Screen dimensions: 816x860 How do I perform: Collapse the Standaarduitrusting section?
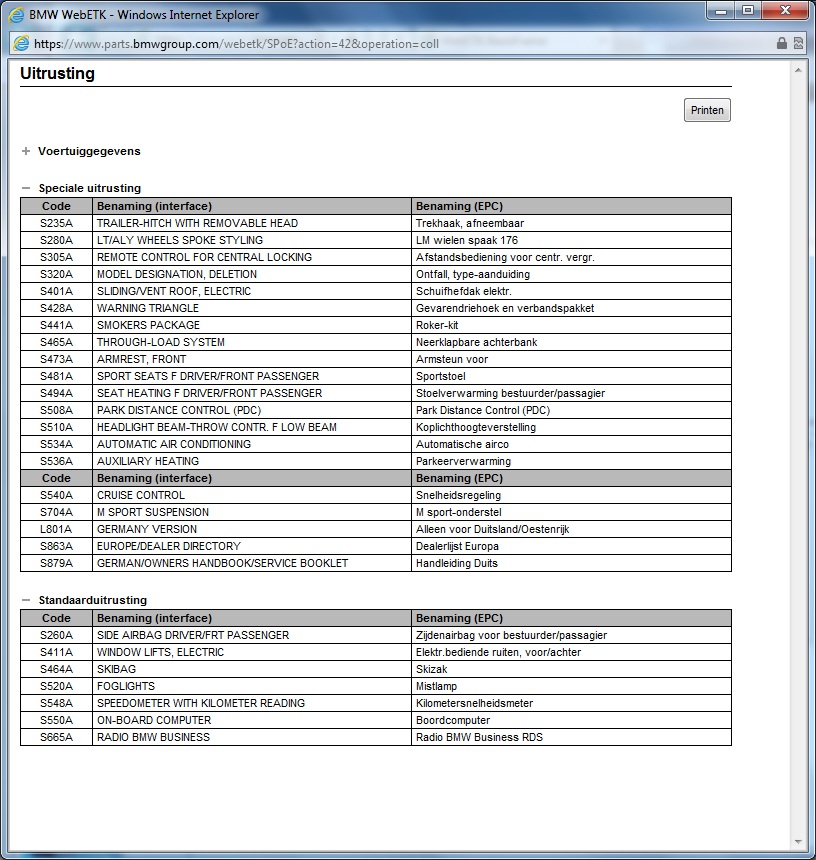point(26,600)
